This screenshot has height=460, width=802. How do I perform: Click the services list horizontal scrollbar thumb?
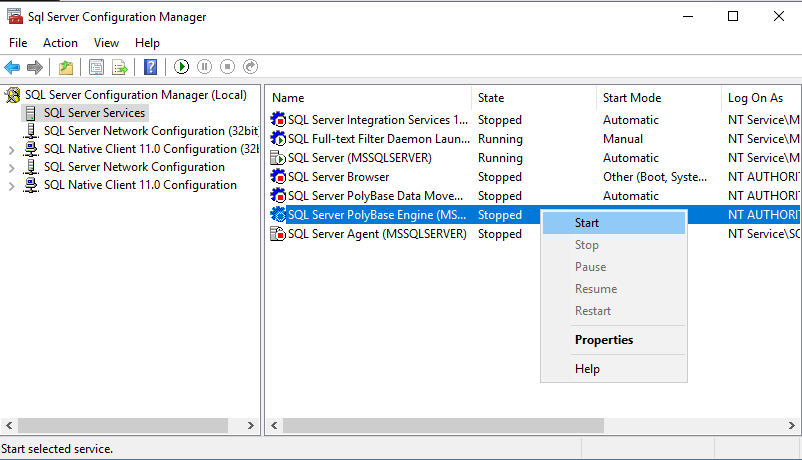click(x=443, y=425)
